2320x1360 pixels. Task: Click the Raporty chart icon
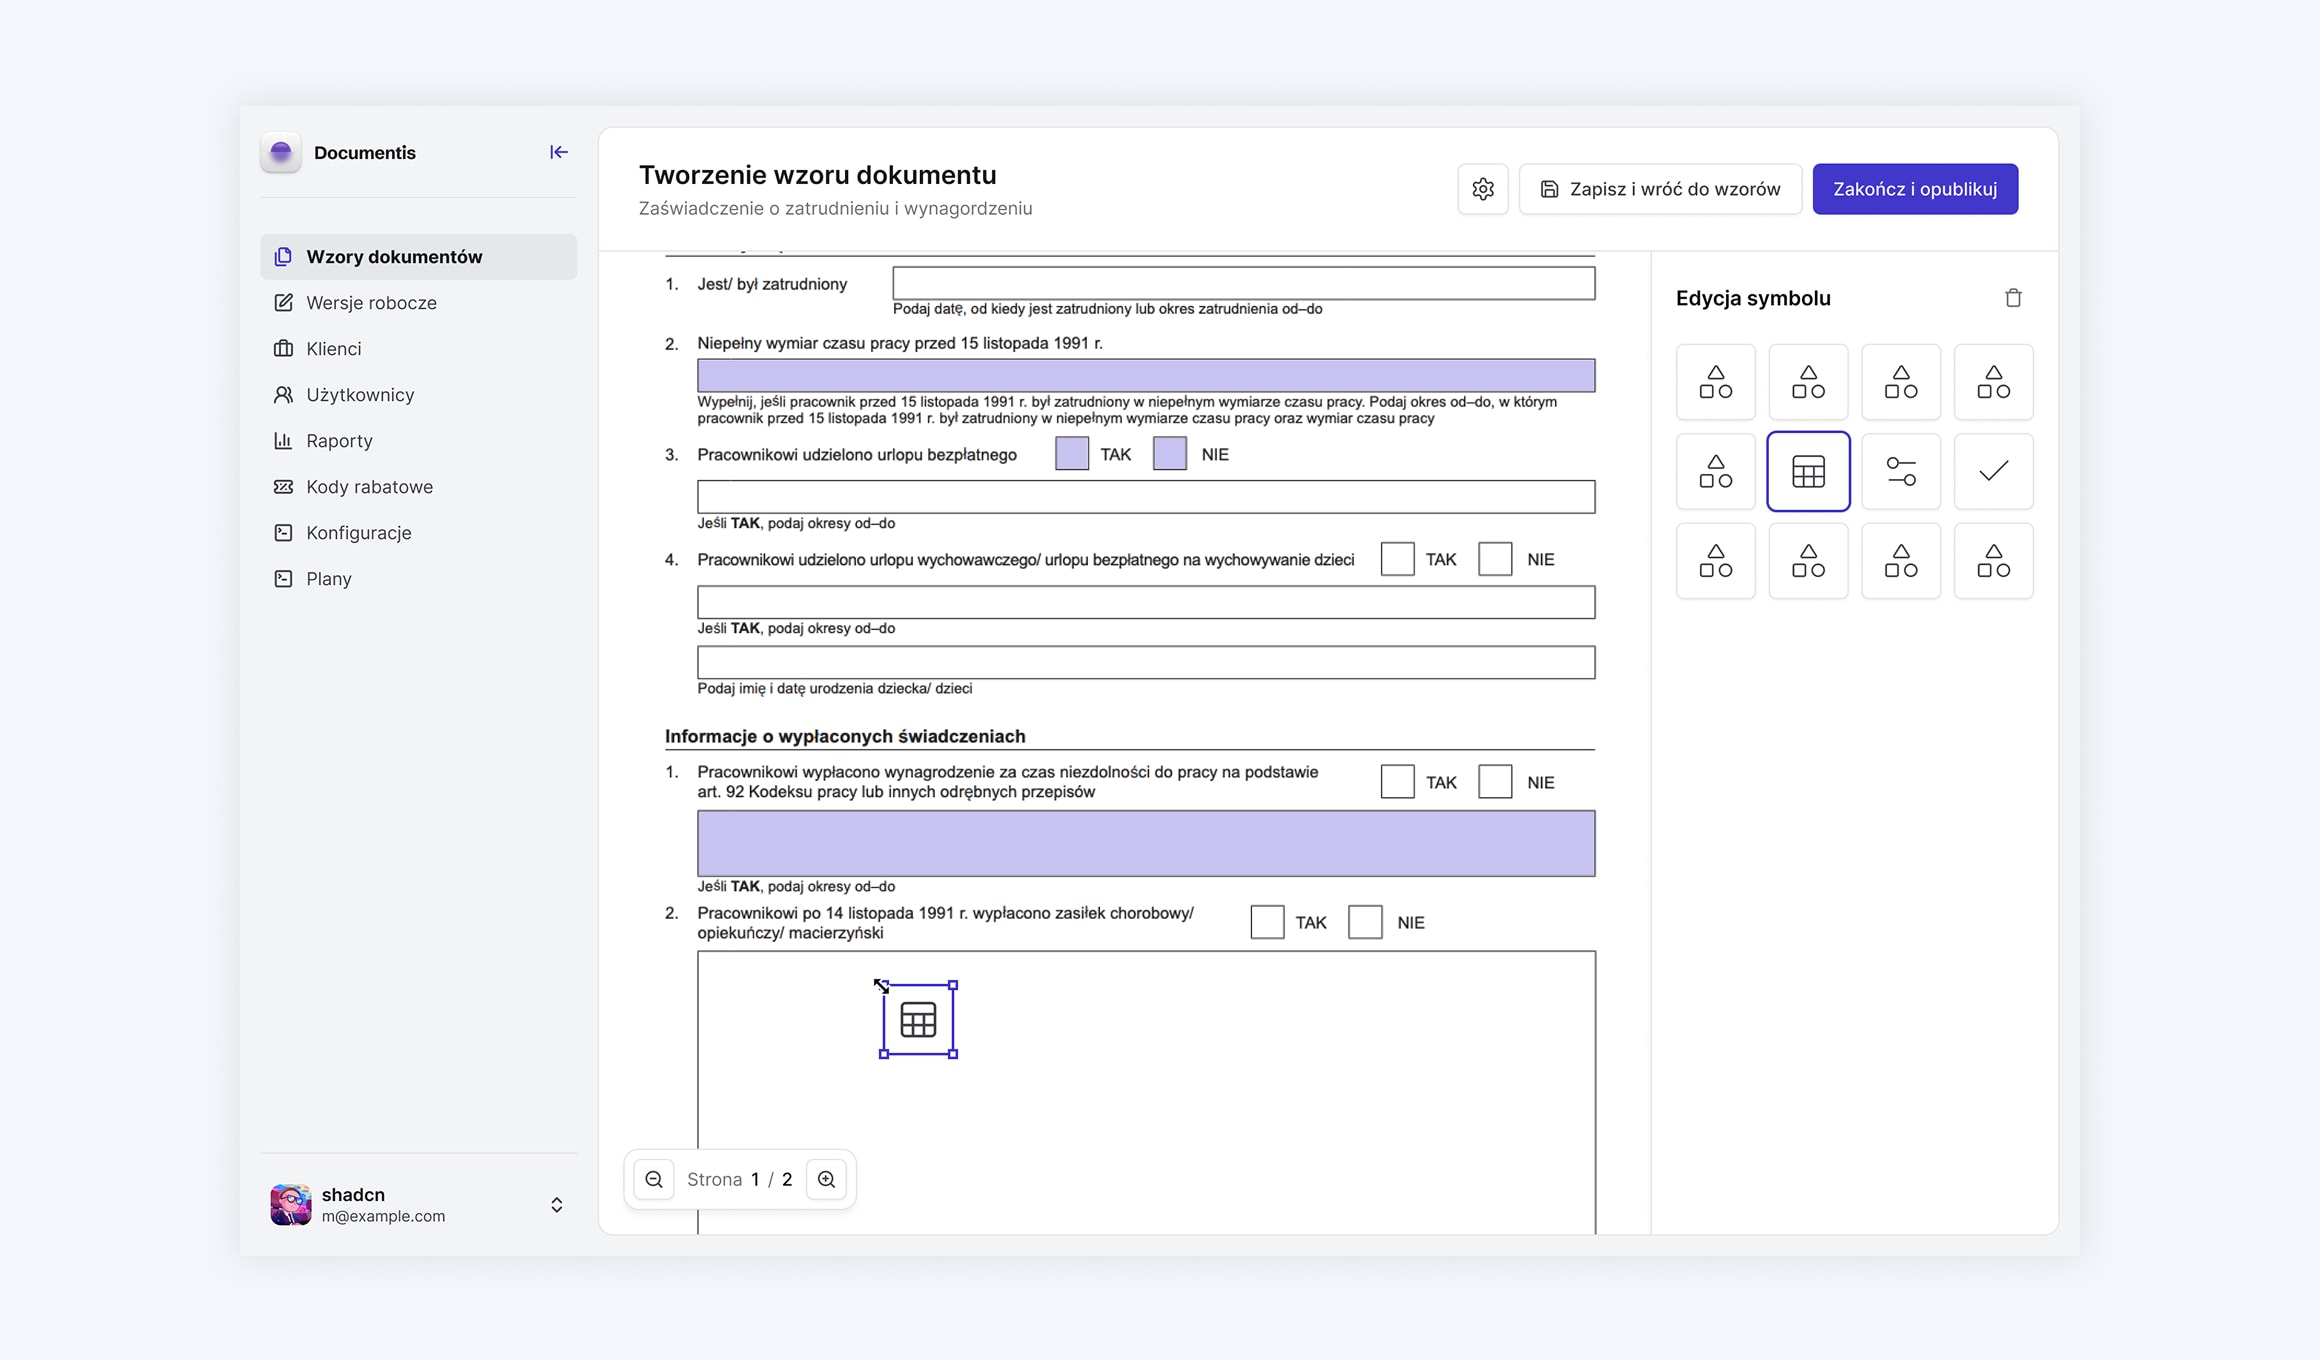pyautogui.click(x=283, y=441)
